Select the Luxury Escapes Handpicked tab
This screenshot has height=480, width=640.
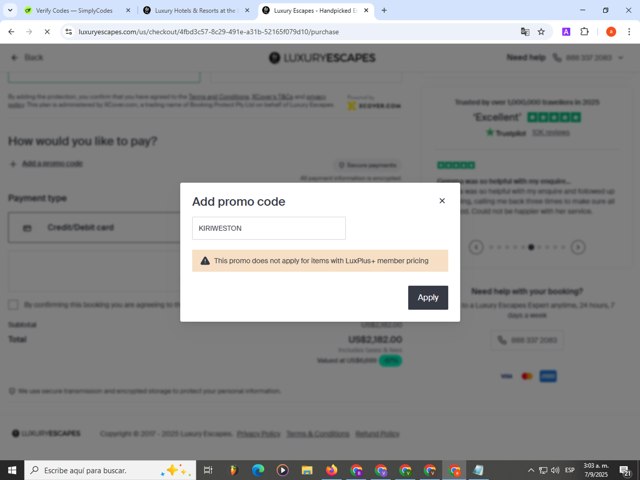tap(315, 11)
